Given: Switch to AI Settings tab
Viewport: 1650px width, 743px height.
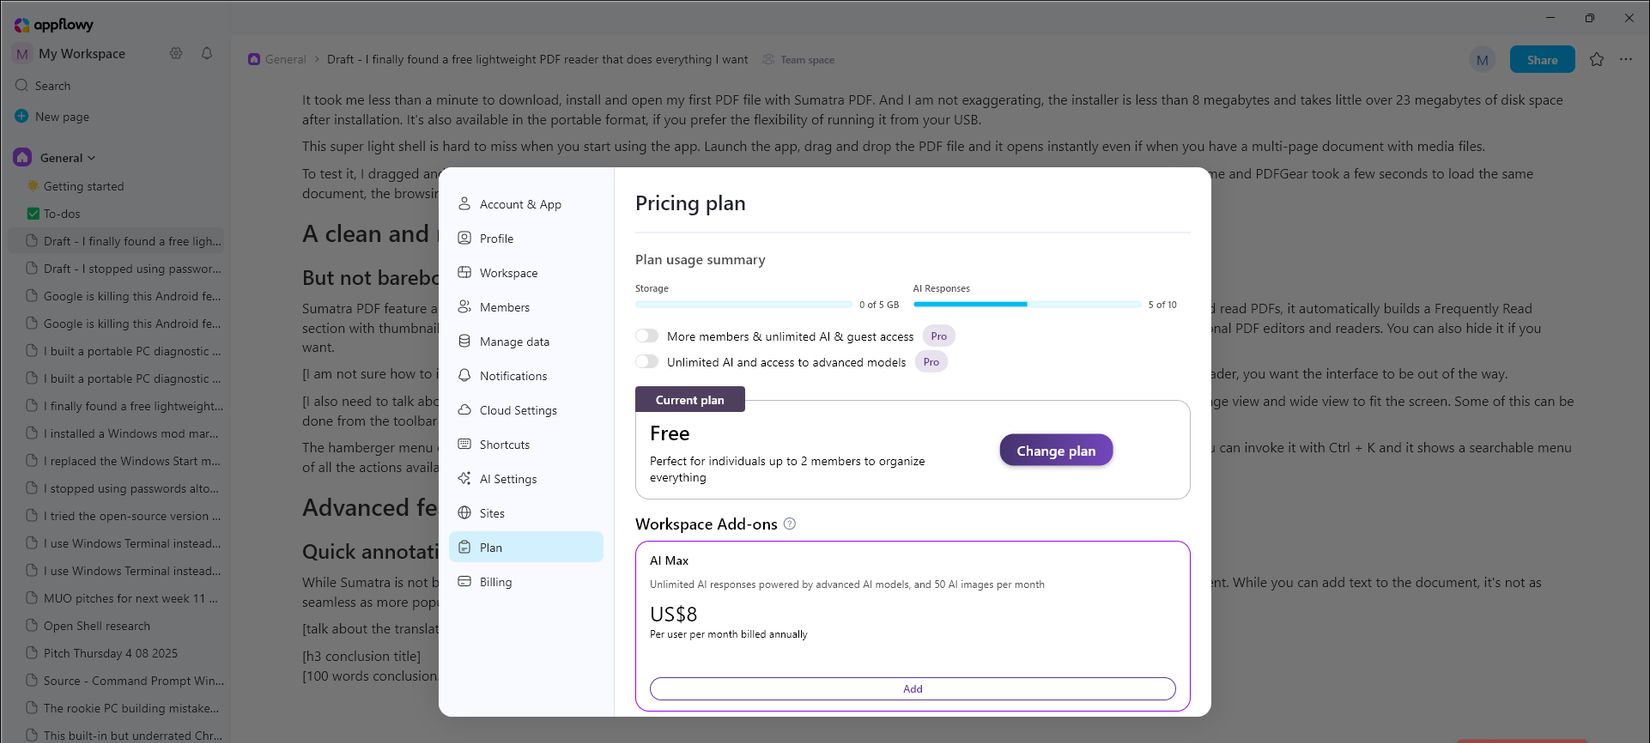Looking at the screenshot, I should click(507, 479).
